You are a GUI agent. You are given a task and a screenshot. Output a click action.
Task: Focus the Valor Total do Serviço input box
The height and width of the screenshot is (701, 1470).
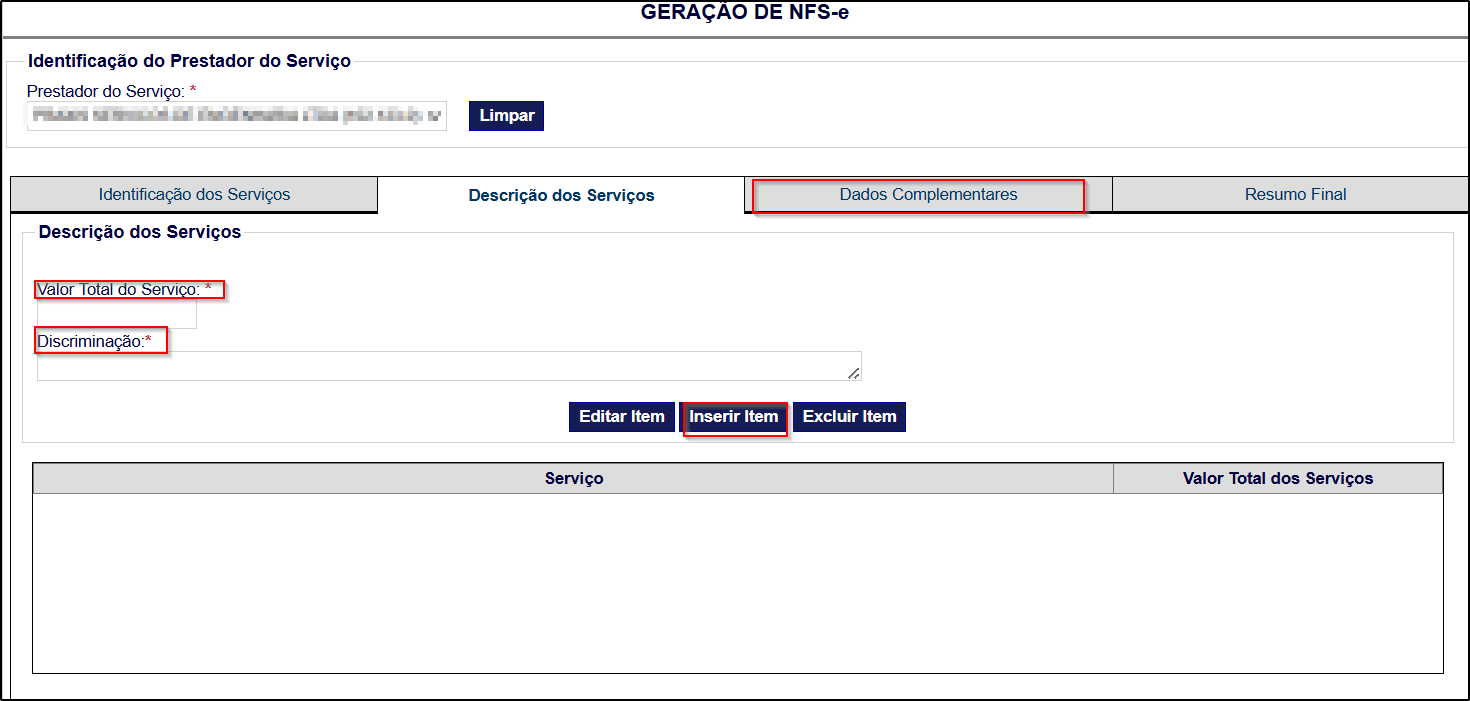coord(117,314)
